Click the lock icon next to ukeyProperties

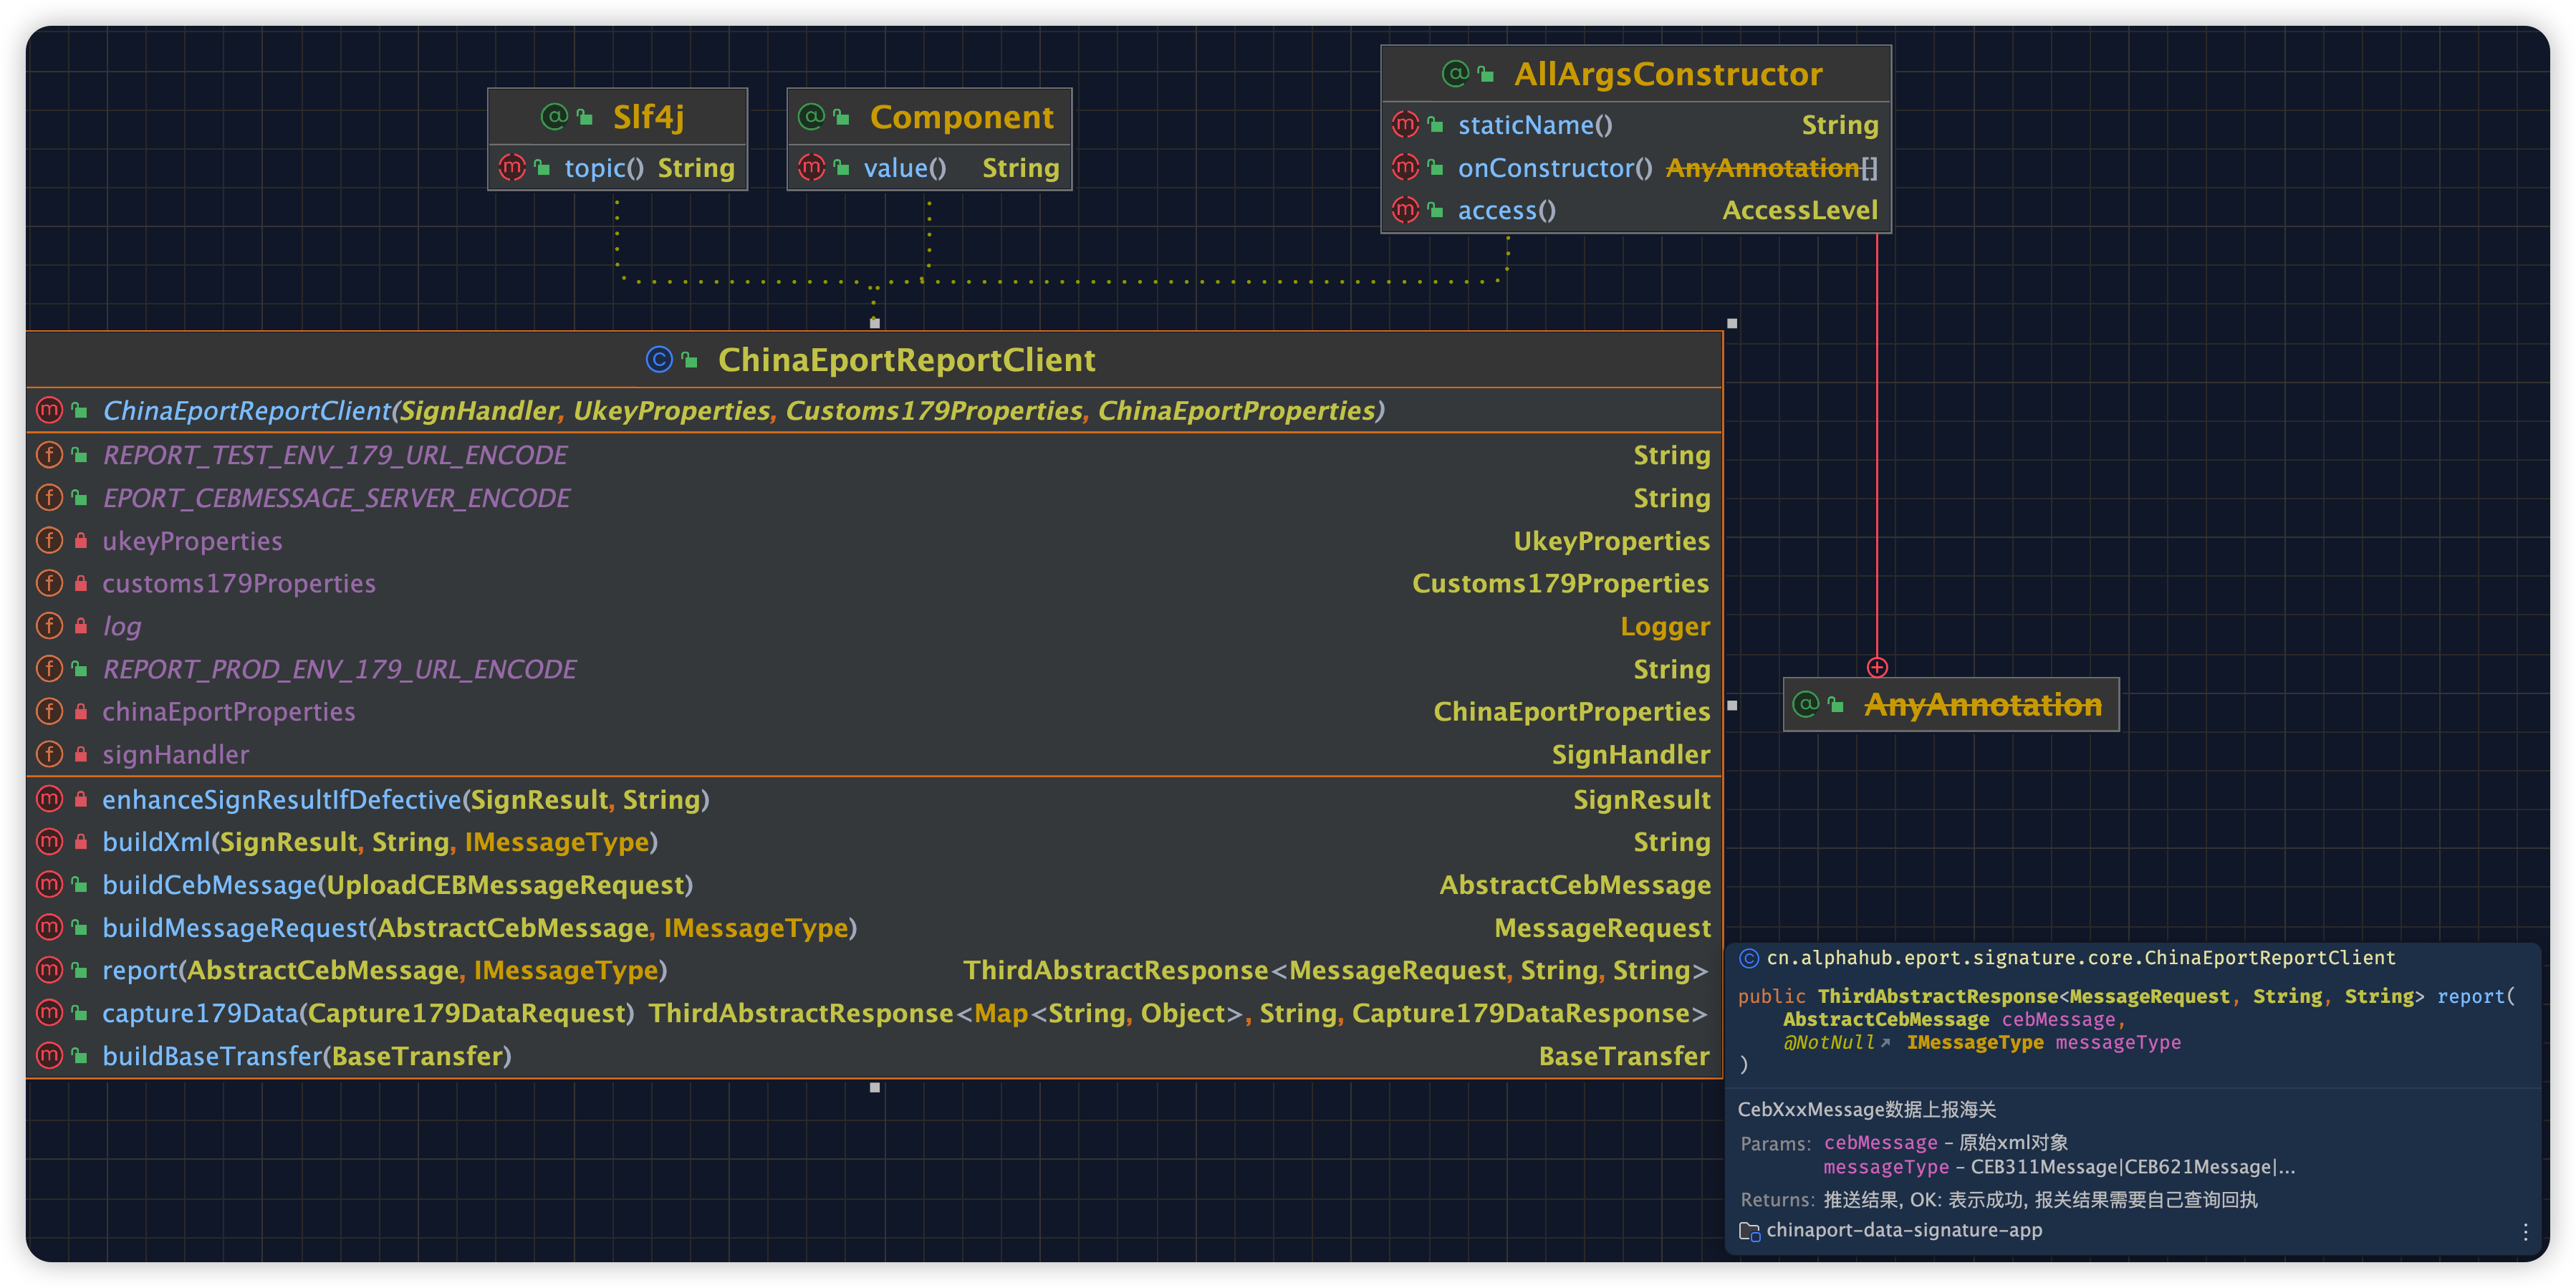point(81,541)
